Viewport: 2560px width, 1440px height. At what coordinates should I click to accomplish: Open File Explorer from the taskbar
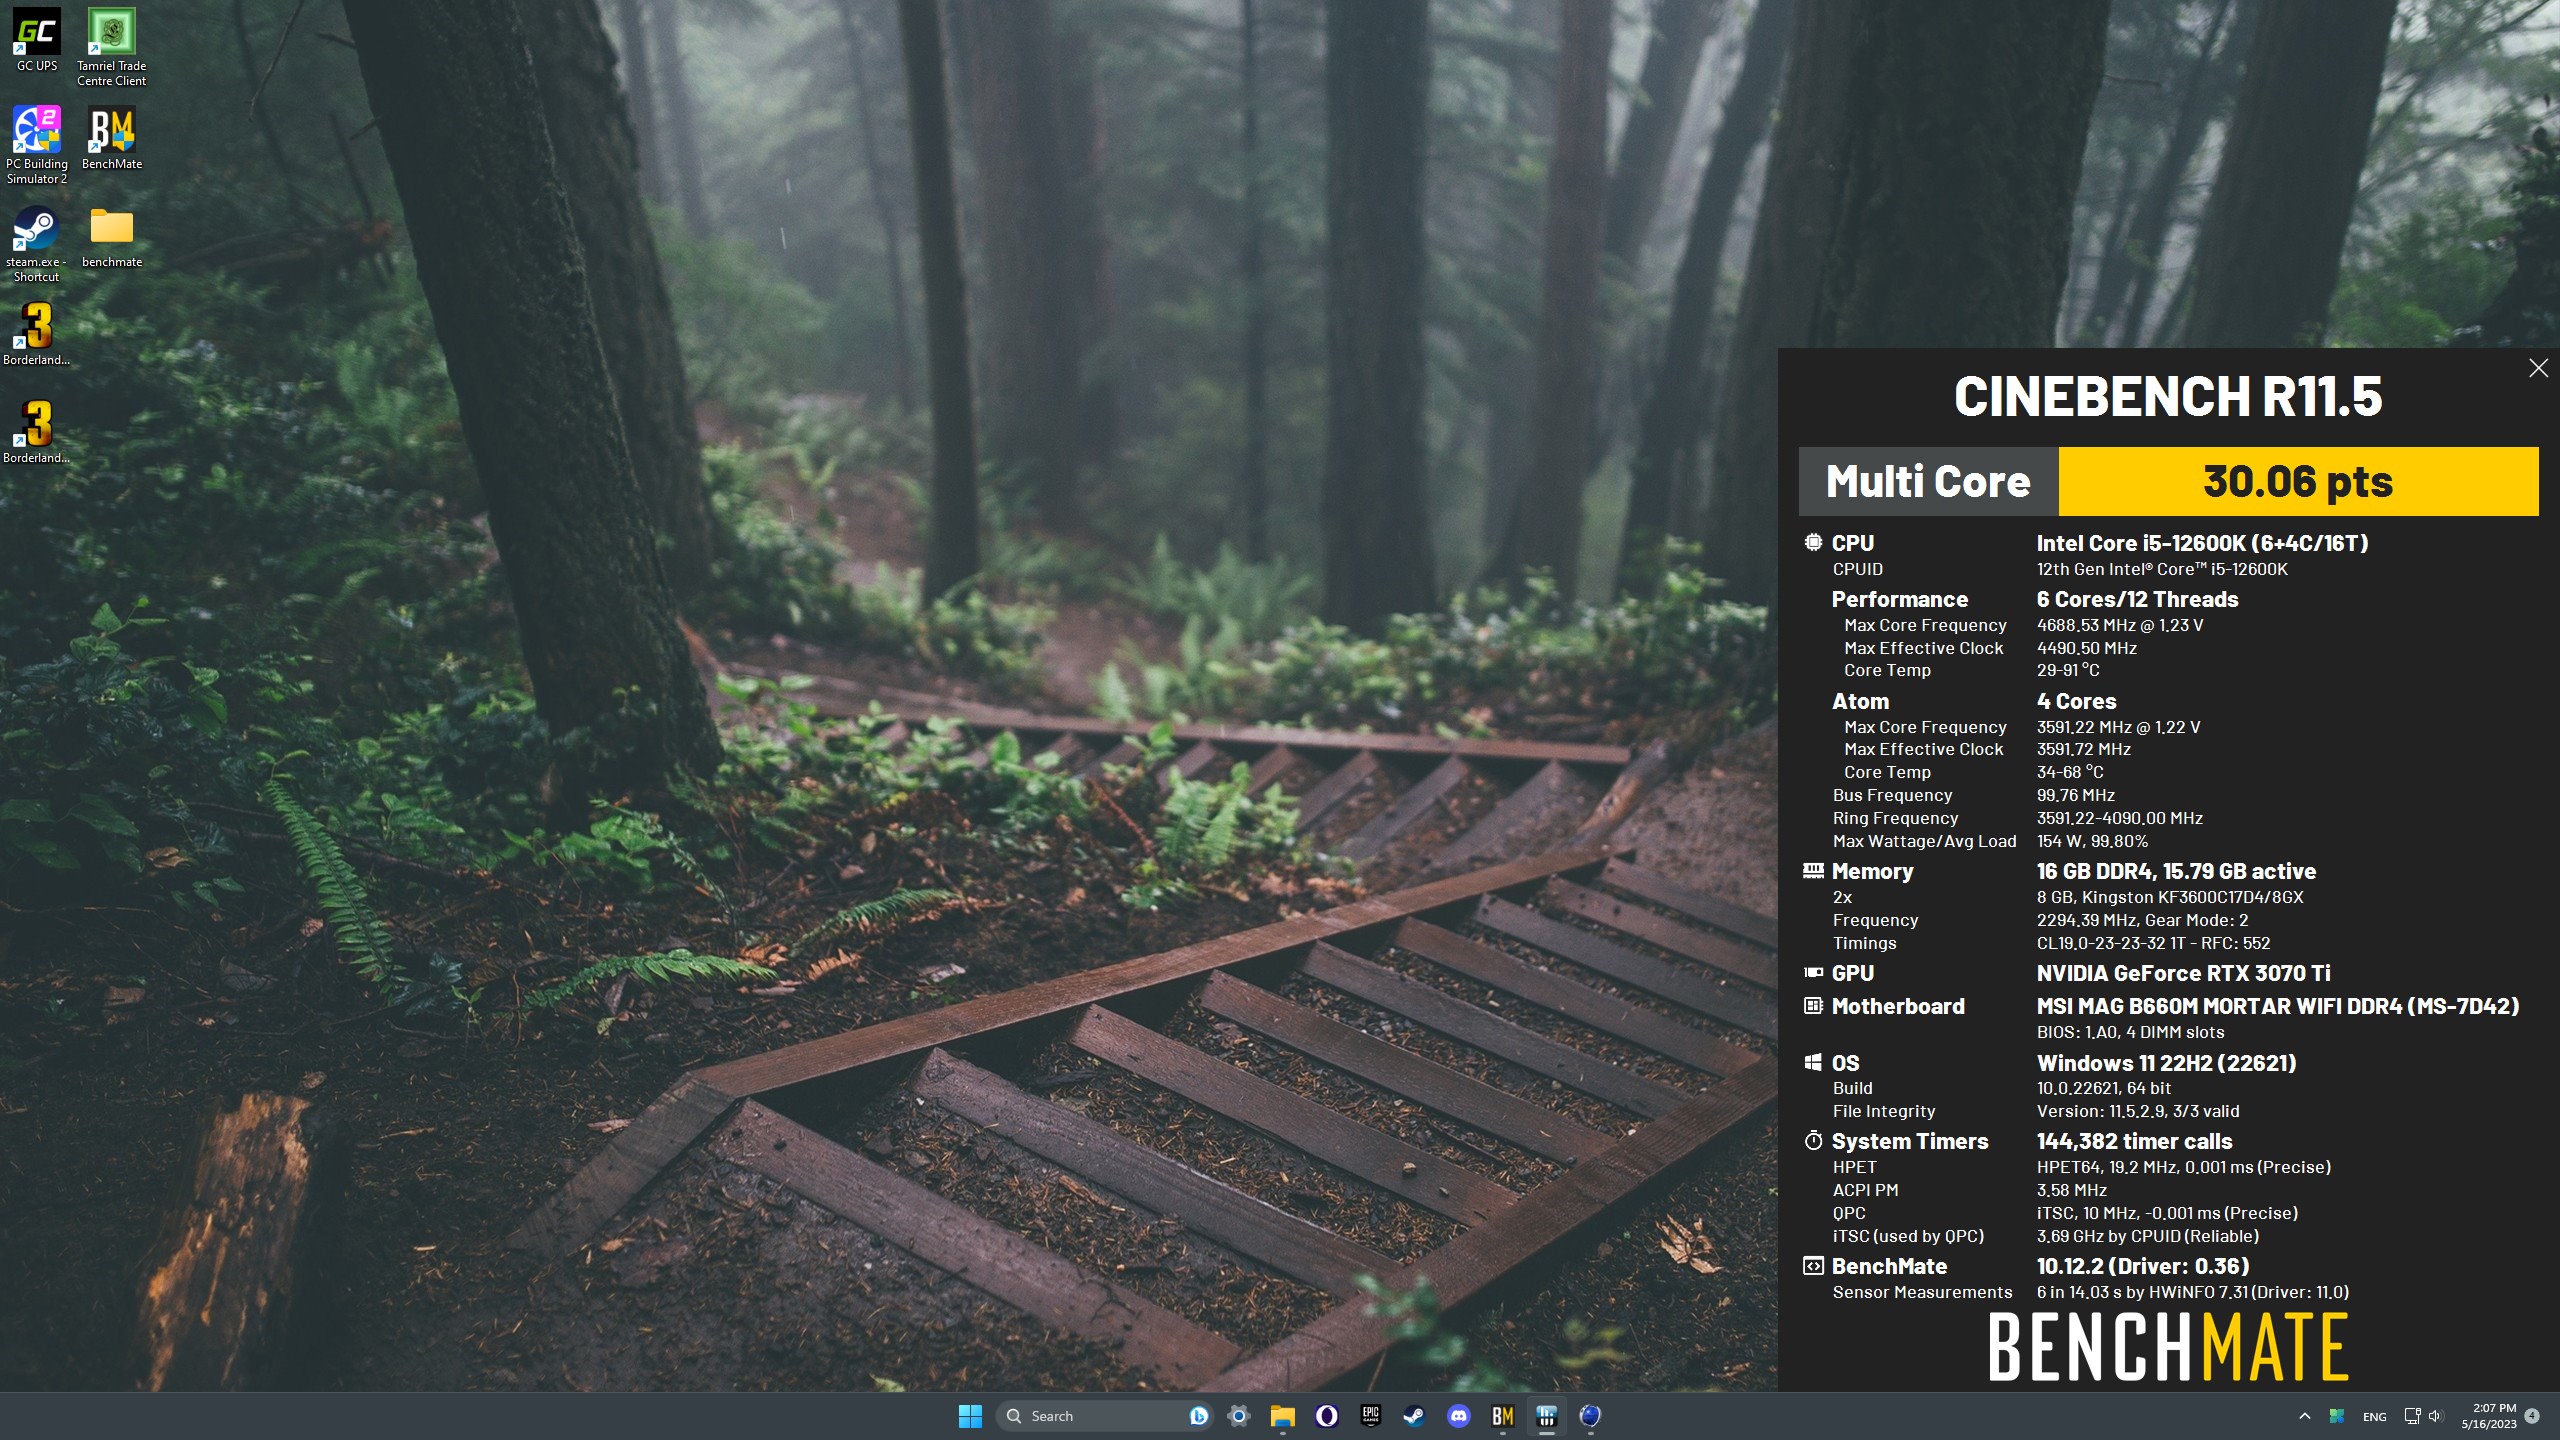[1283, 1416]
